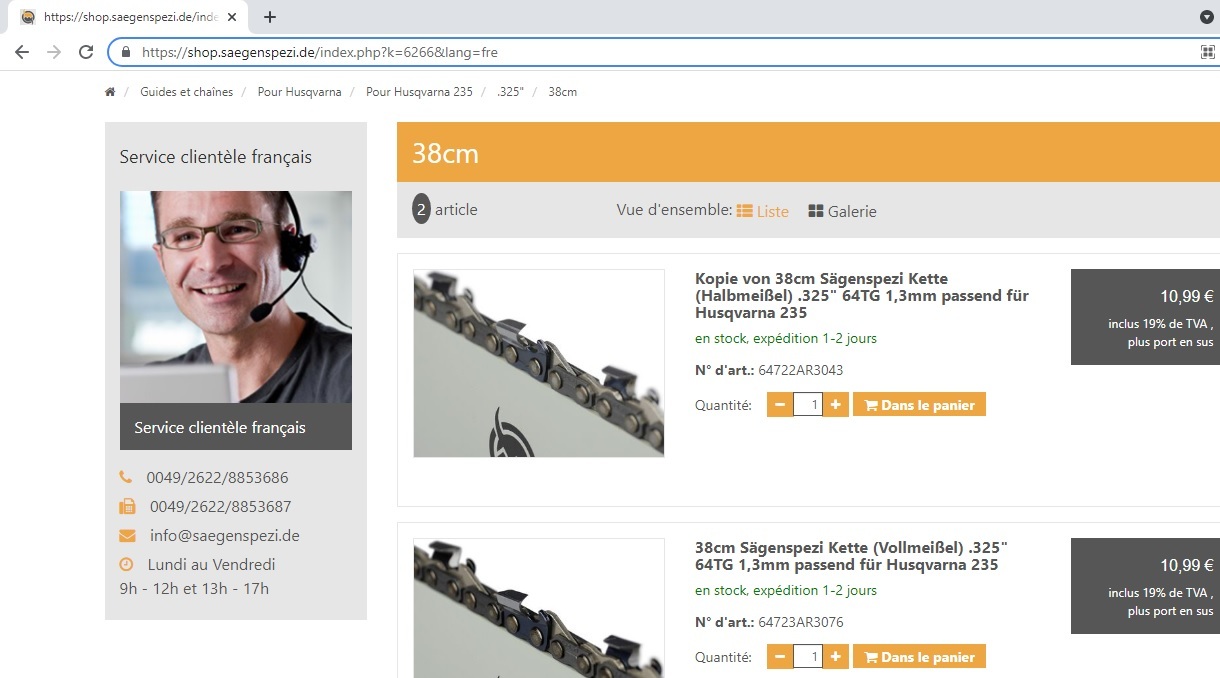Click the orange clock hours icon
The width and height of the screenshot is (1220, 678).
click(x=126, y=565)
